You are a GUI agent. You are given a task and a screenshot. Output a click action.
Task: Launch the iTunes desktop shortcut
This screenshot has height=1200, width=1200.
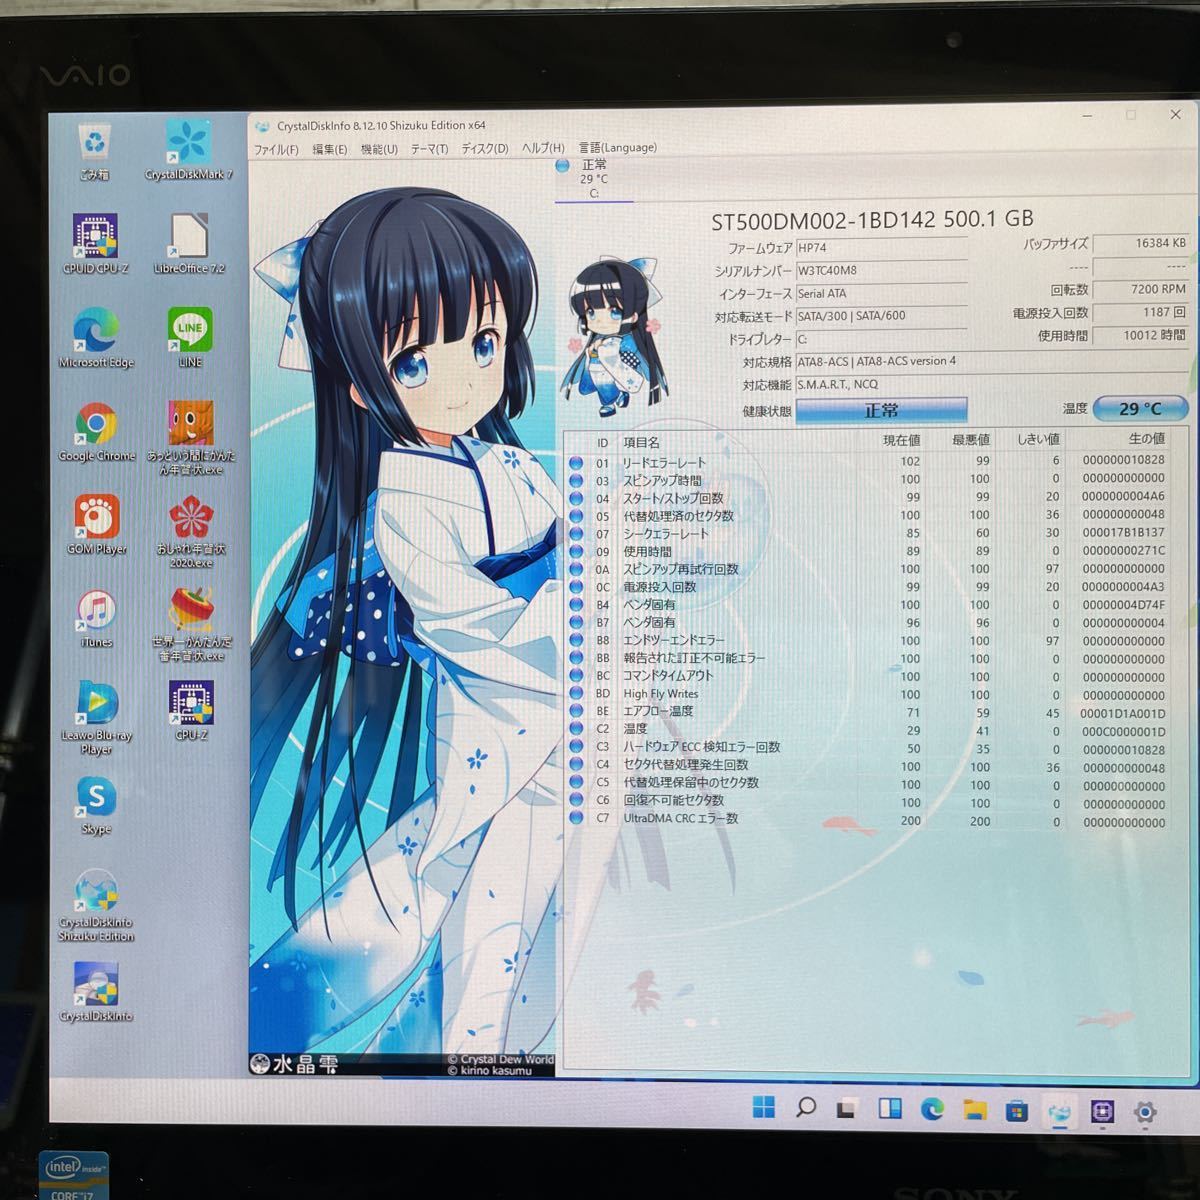point(96,619)
